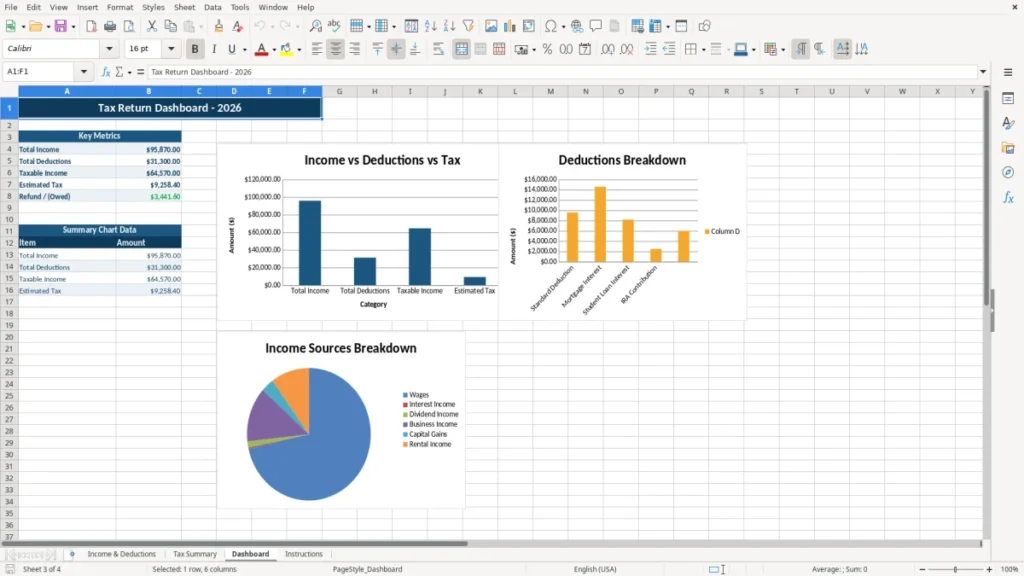Open the Function Wizard
This screenshot has width=1024, height=576.
[106, 72]
